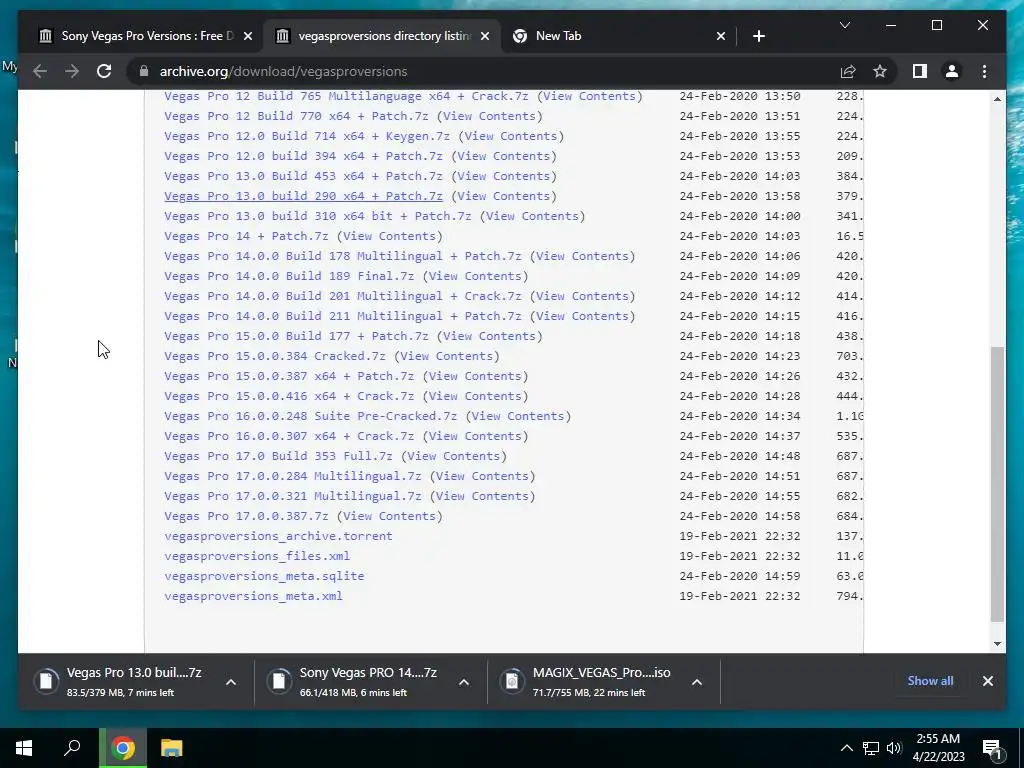Open vegasproversions_archive.torrent link
Viewport: 1024px width, 768px height.
pos(278,536)
